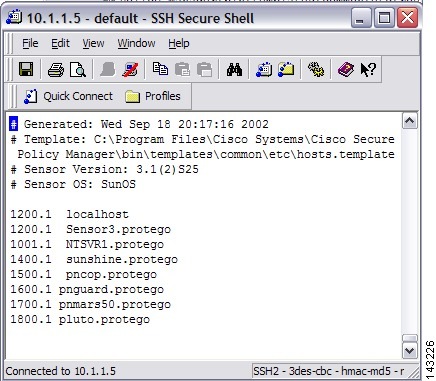Click the Disconnect icon with red slash
436x381 pixels.
tap(130, 70)
